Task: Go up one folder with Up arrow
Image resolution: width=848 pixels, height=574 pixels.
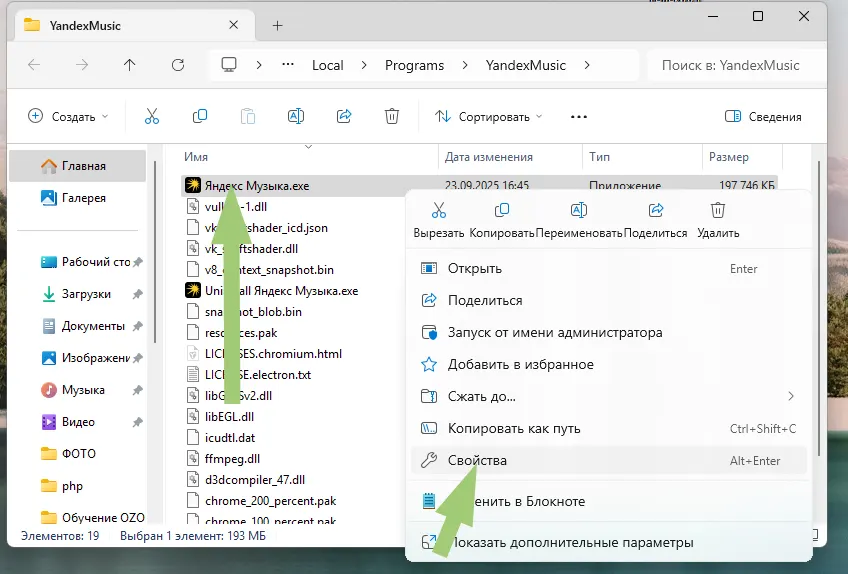Action: pos(129,65)
